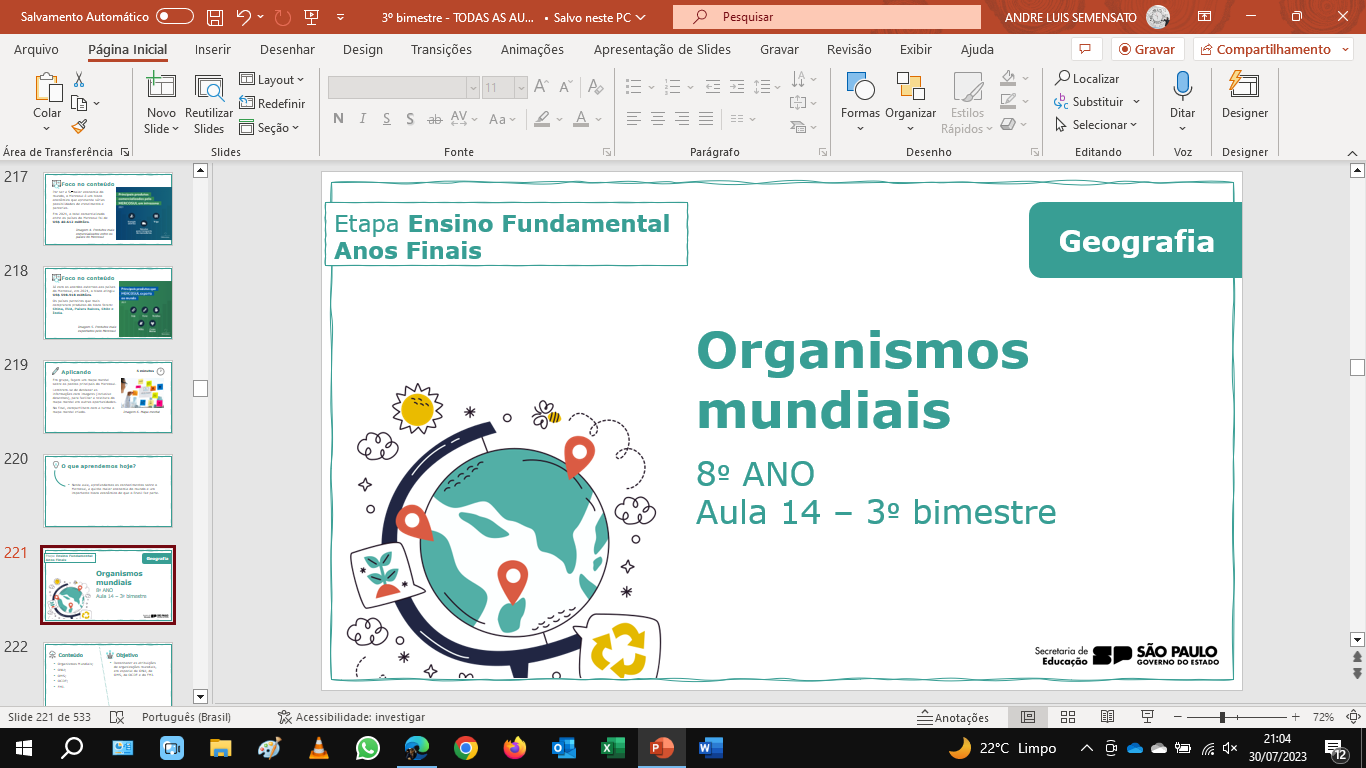Open the Design tab
The image size is (1366, 768).
(362, 49)
